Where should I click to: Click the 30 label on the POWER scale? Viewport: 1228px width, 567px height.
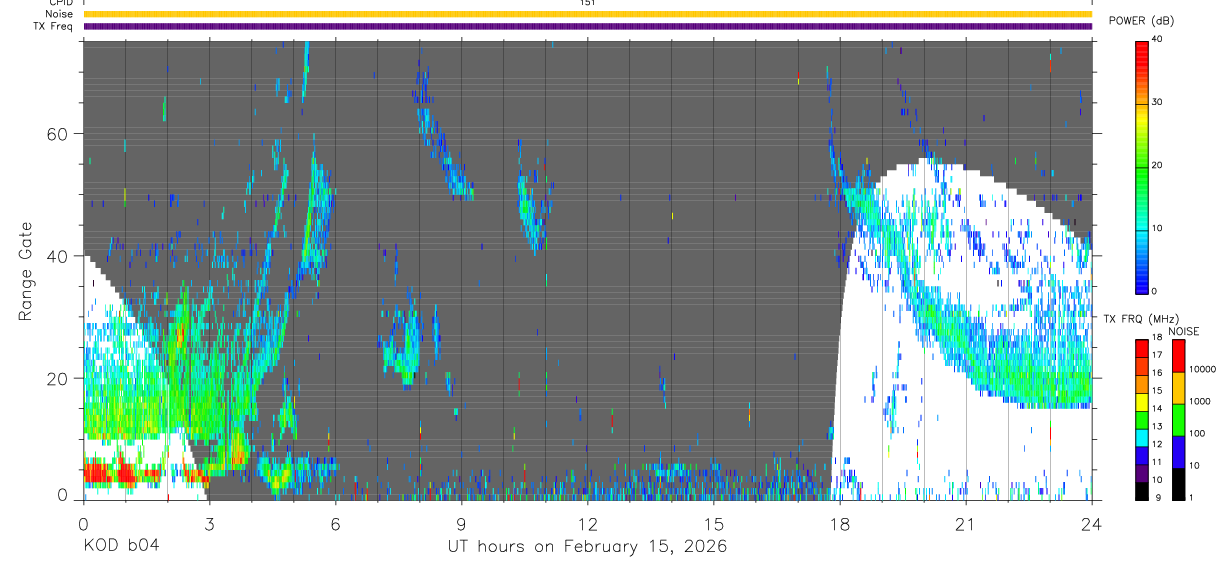[x=1158, y=102]
